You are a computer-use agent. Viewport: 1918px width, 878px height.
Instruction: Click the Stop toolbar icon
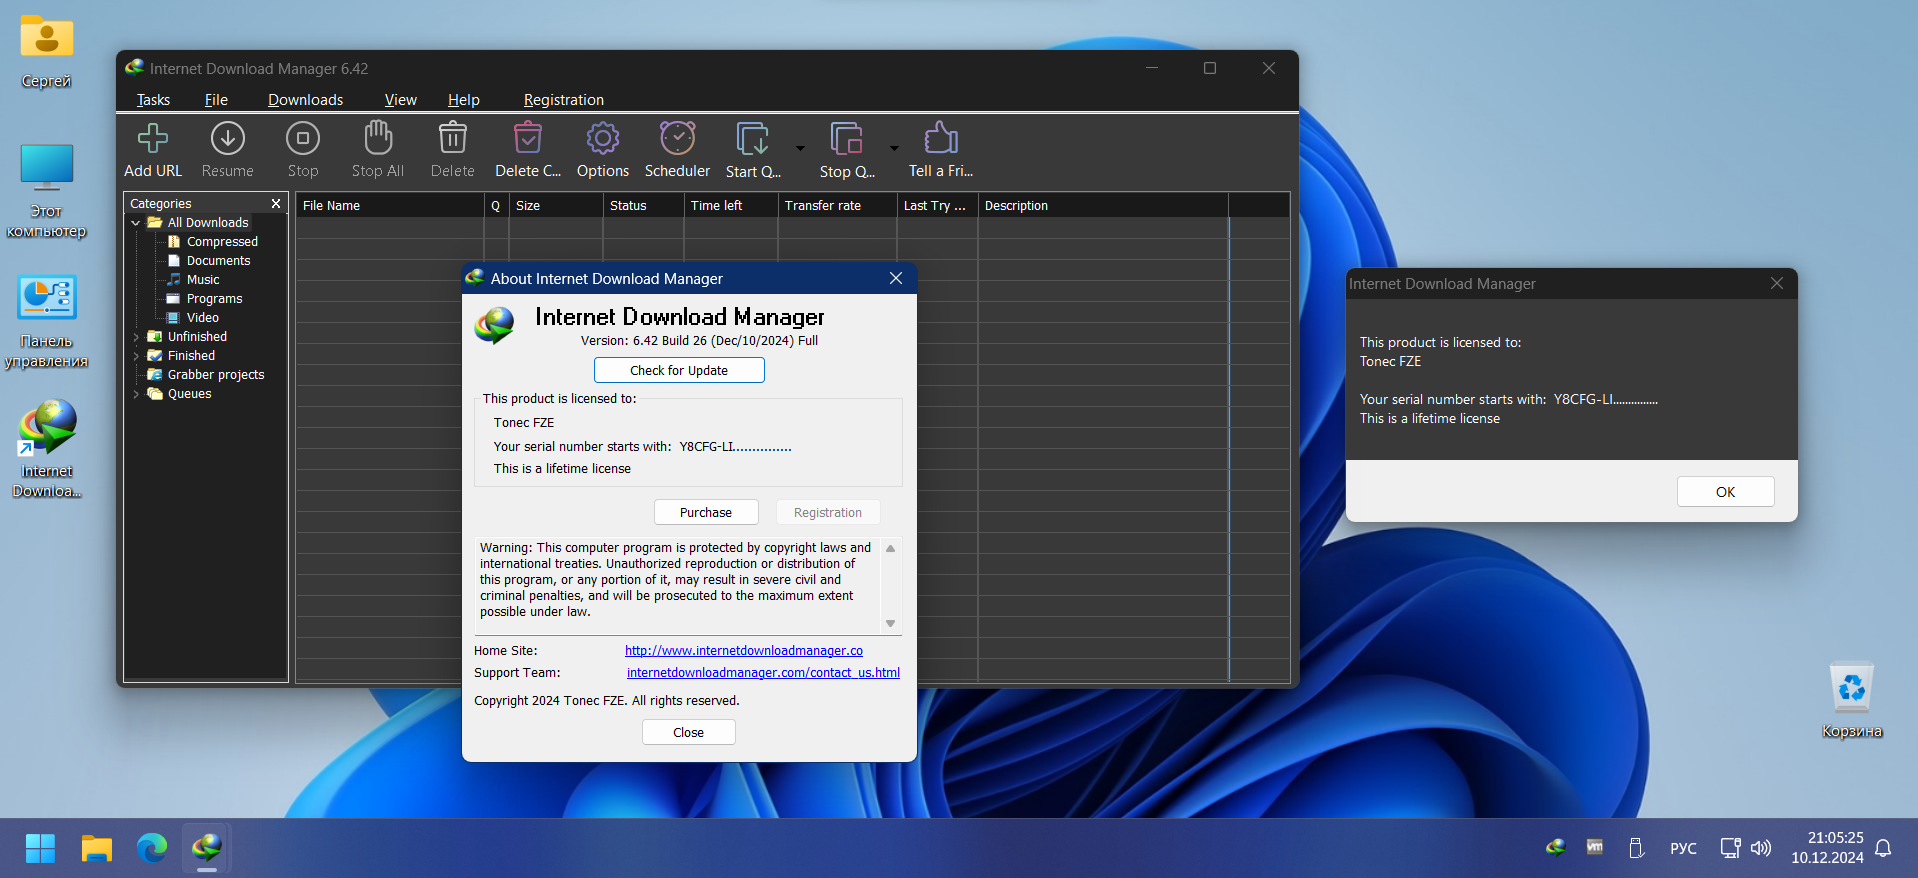303,139
